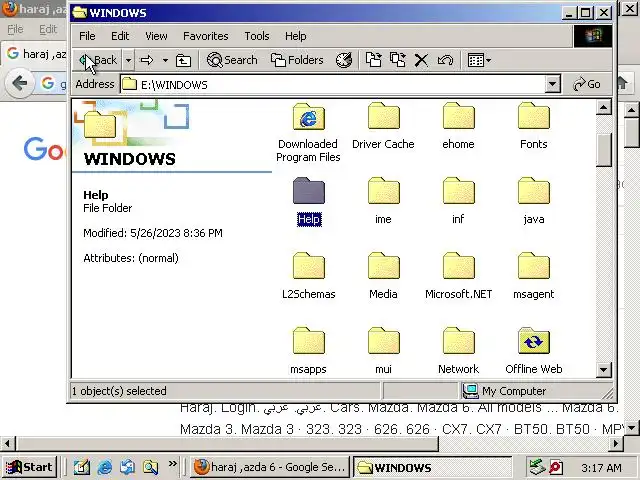
Task: Click the Go button
Action: coord(587,84)
